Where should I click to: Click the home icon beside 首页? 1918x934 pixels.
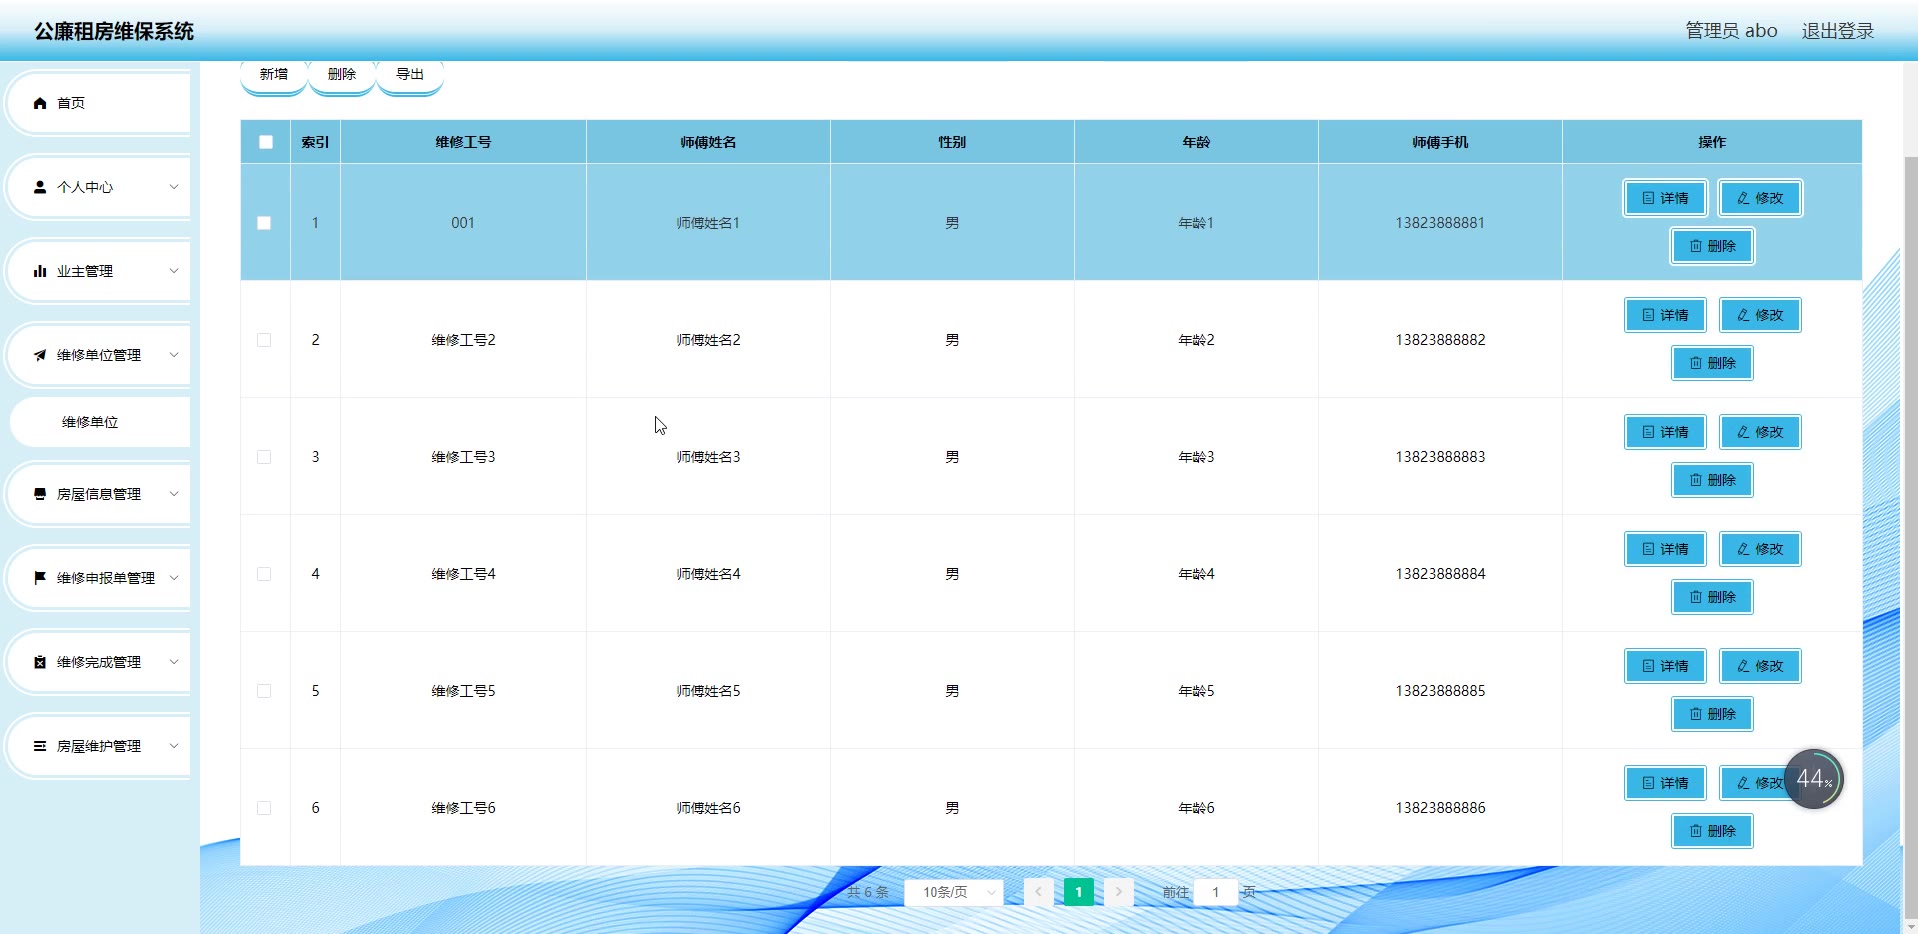pos(40,103)
